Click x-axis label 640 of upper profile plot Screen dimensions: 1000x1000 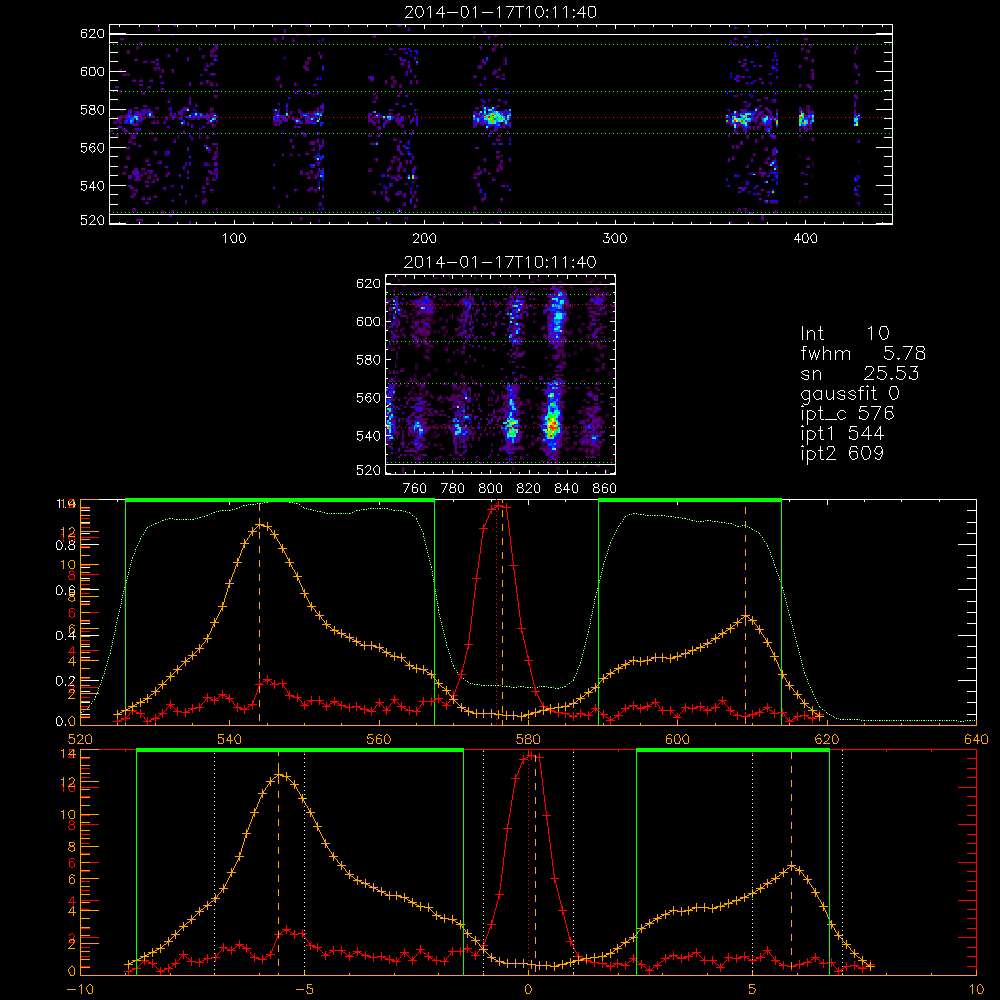click(x=976, y=739)
